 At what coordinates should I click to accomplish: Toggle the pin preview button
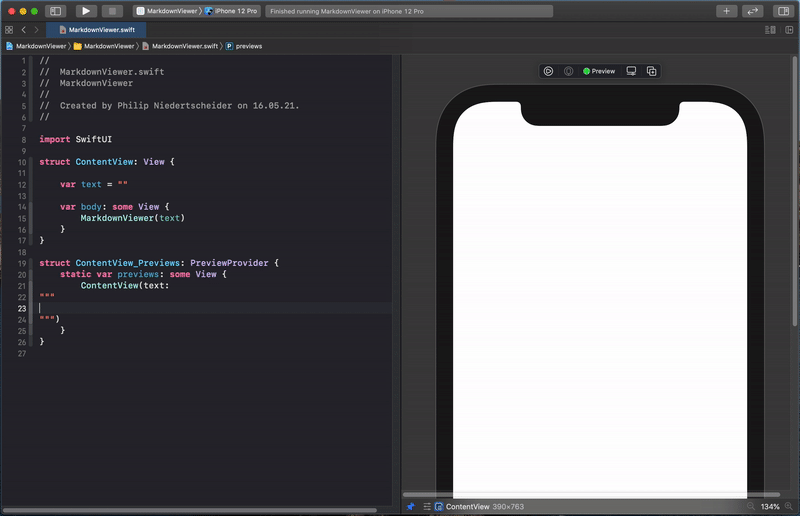[x=410, y=507]
